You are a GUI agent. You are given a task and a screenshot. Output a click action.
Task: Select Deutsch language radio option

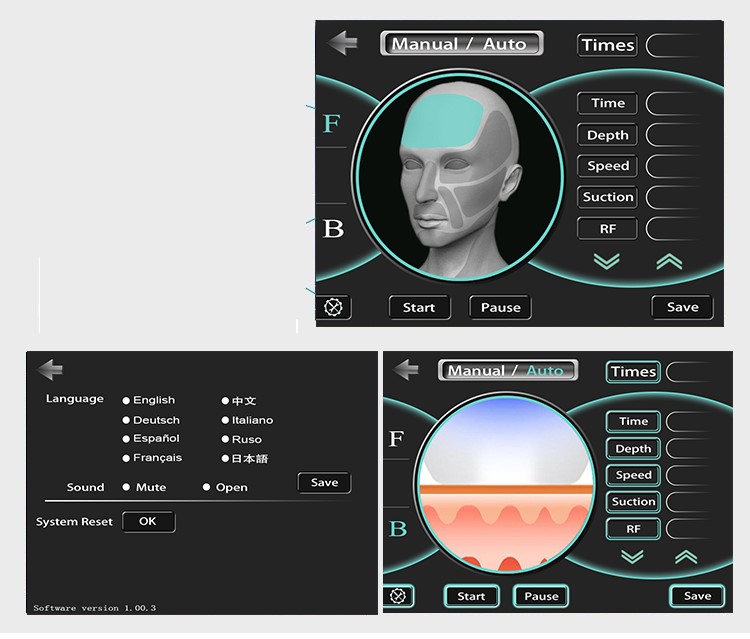pos(126,420)
